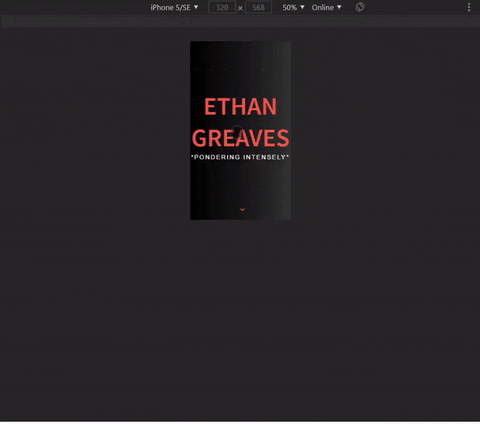The width and height of the screenshot is (480, 424).
Task: Open the 50% zoom dropdown
Action: pyautogui.click(x=293, y=7)
